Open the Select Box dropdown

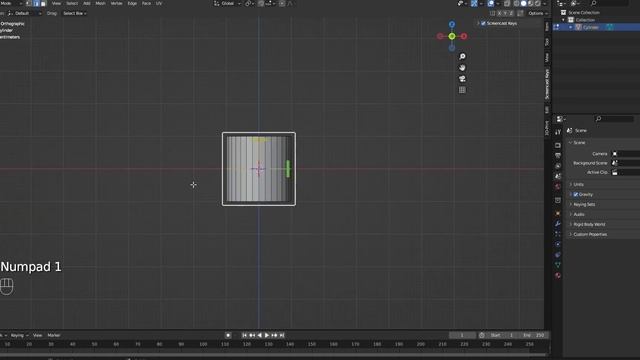pyautogui.click(x=74, y=13)
